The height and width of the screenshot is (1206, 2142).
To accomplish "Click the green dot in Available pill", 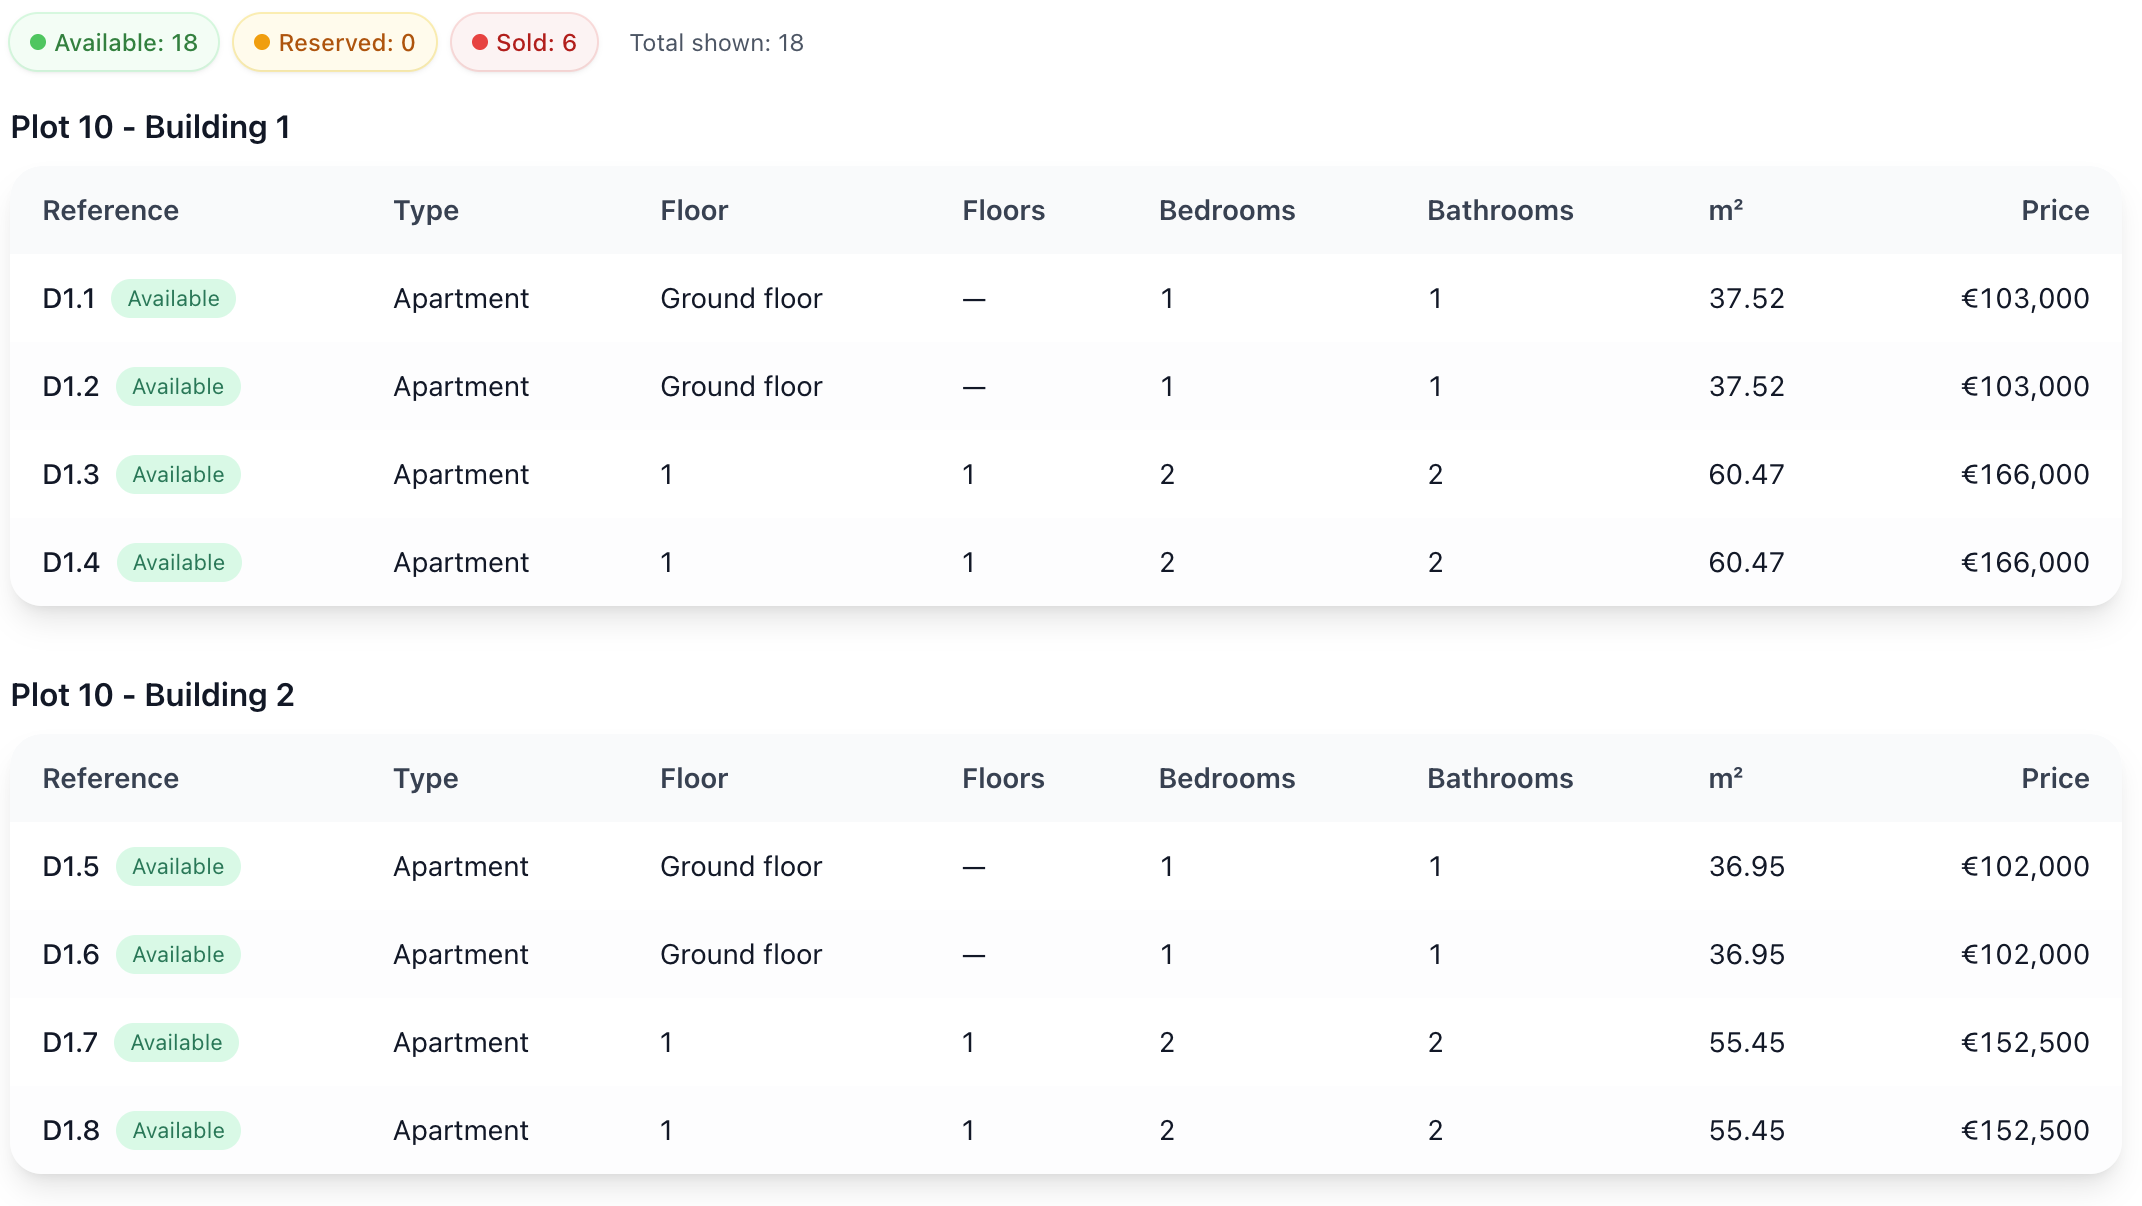I will coord(38,43).
